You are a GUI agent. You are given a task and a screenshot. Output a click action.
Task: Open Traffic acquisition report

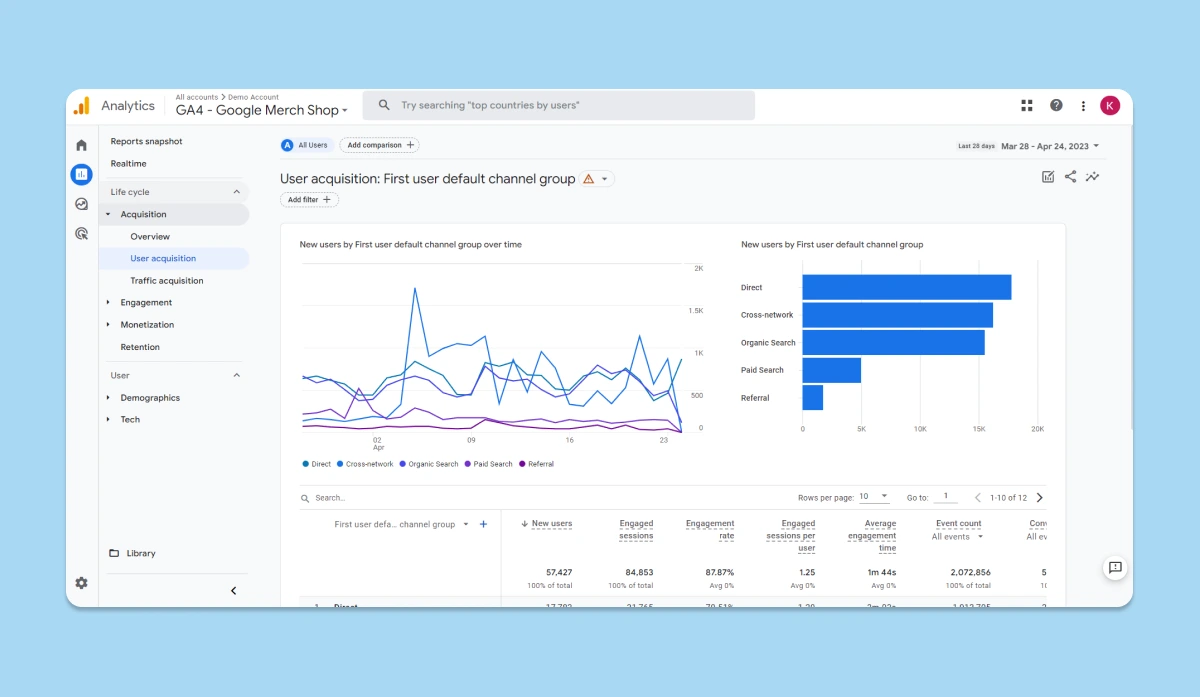click(x=167, y=281)
